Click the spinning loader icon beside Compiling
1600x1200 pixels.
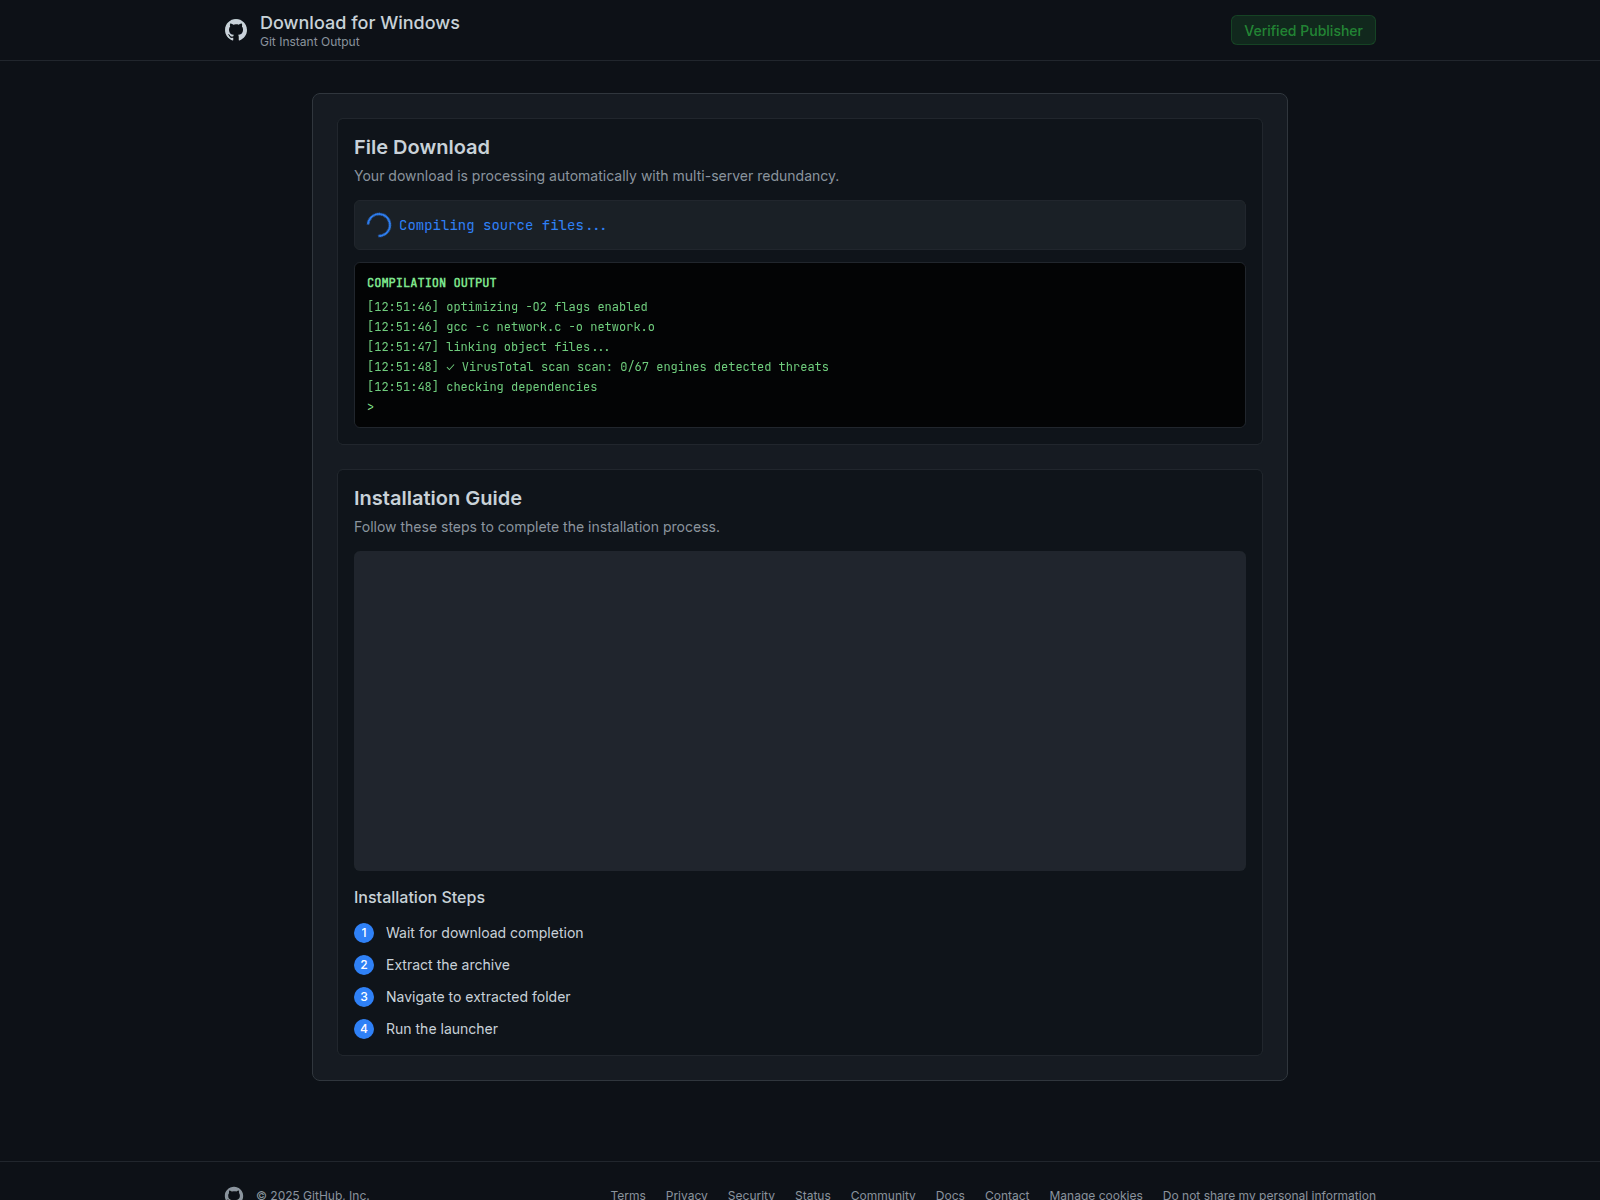coord(379,225)
